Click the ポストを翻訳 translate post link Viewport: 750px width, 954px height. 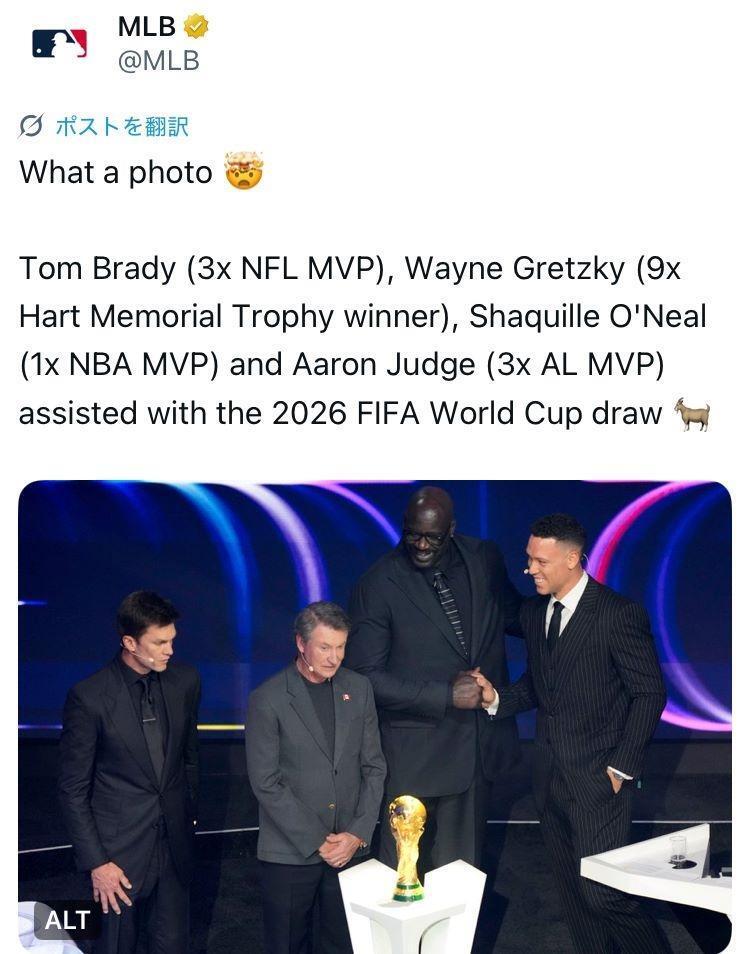pyautogui.click(x=121, y=126)
